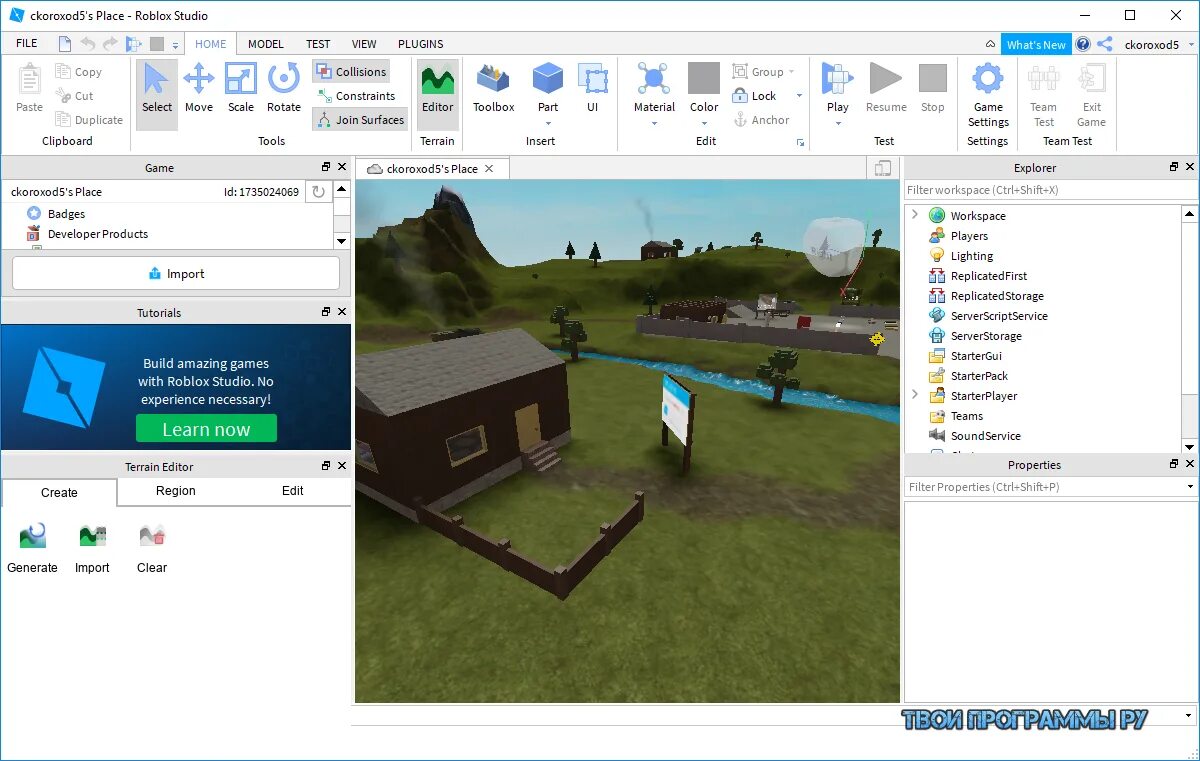The height and width of the screenshot is (761, 1200).
Task: Switch to the MODEL ribbon tab
Action: pos(266,44)
